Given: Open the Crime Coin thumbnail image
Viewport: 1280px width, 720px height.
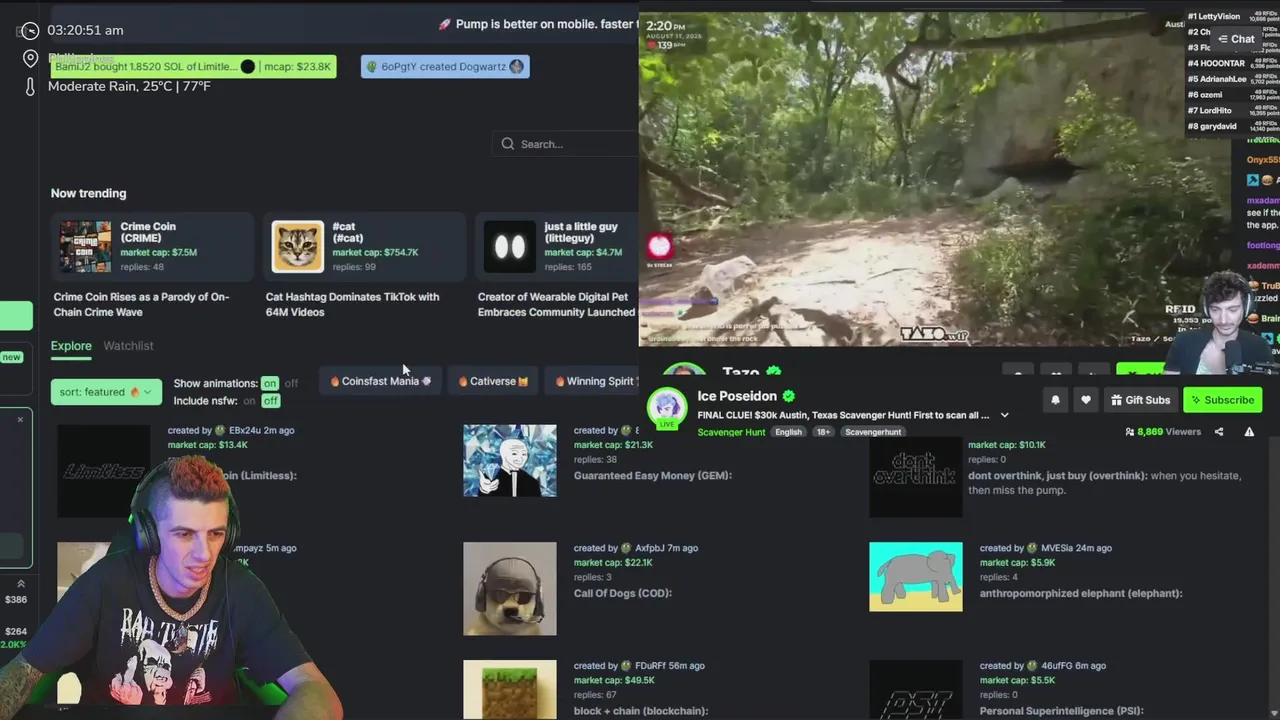Looking at the screenshot, I should coord(85,247).
